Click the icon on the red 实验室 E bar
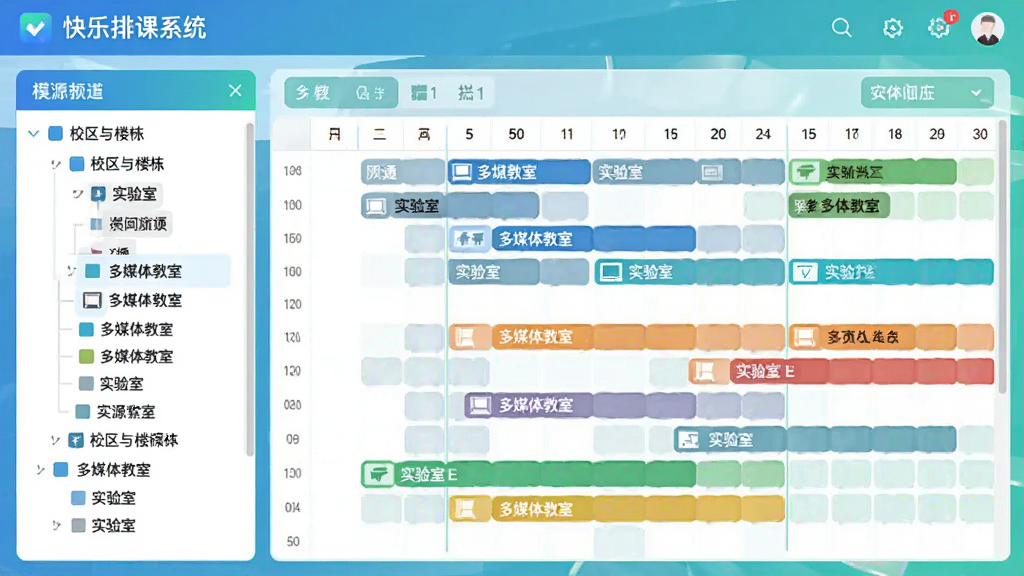This screenshot has height=576, width=1024. click(x=705, y=371)
